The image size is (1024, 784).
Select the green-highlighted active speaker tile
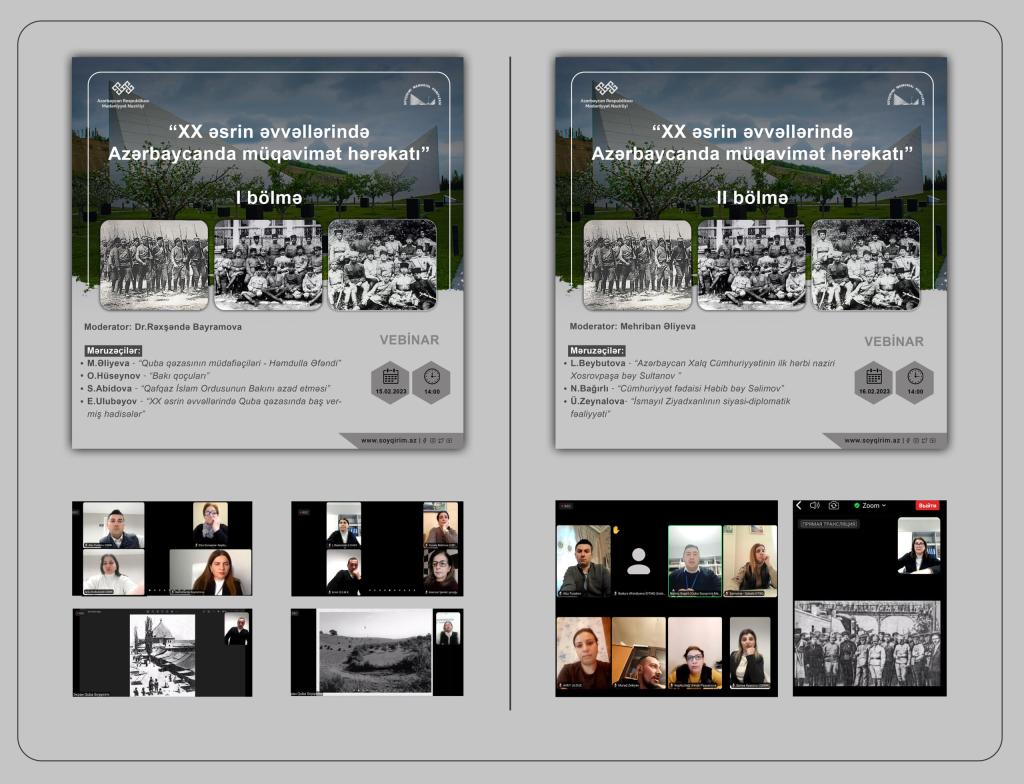click(x=695, y=561)
